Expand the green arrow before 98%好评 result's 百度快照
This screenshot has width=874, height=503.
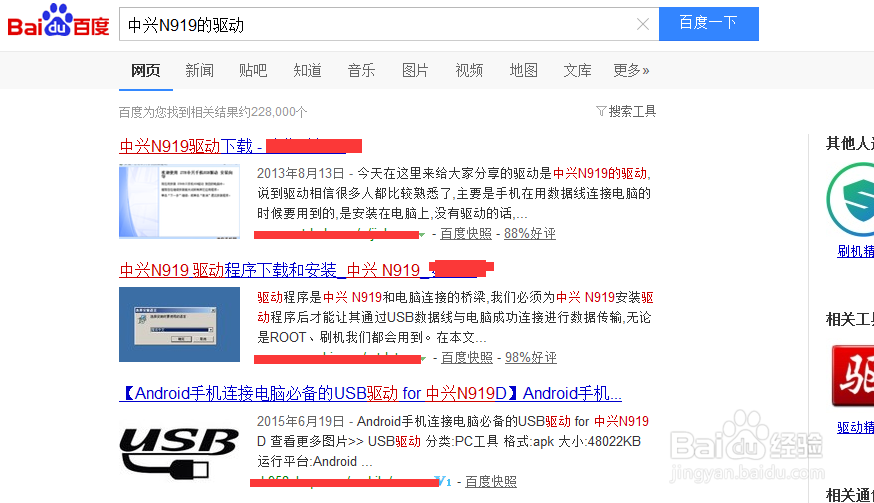(x=424, y=359)
